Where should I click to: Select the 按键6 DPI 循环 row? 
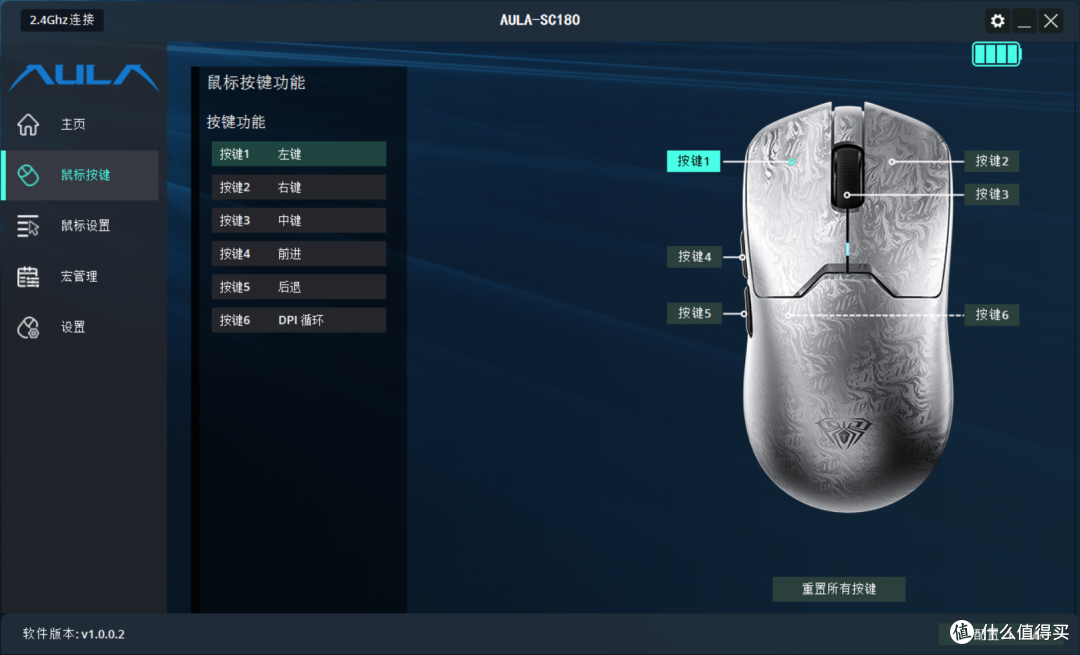(x=299, y=320)
